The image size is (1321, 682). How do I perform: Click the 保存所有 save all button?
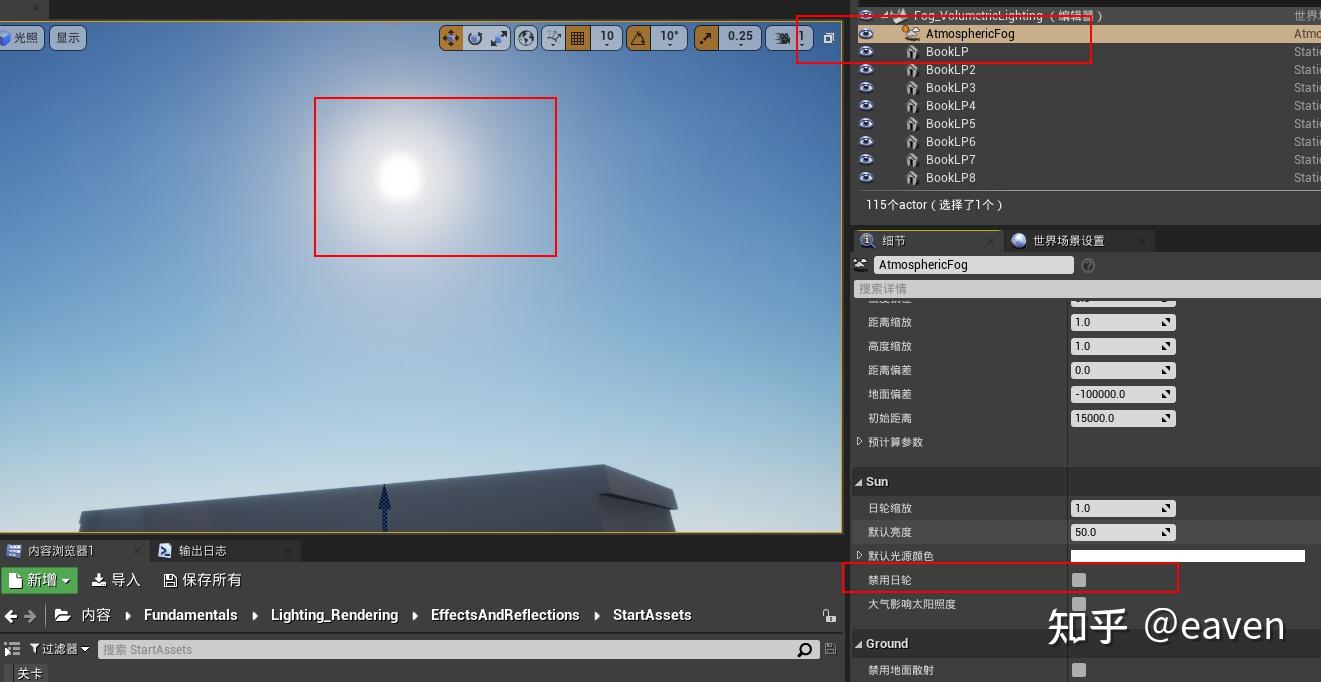tap(202, 580)
